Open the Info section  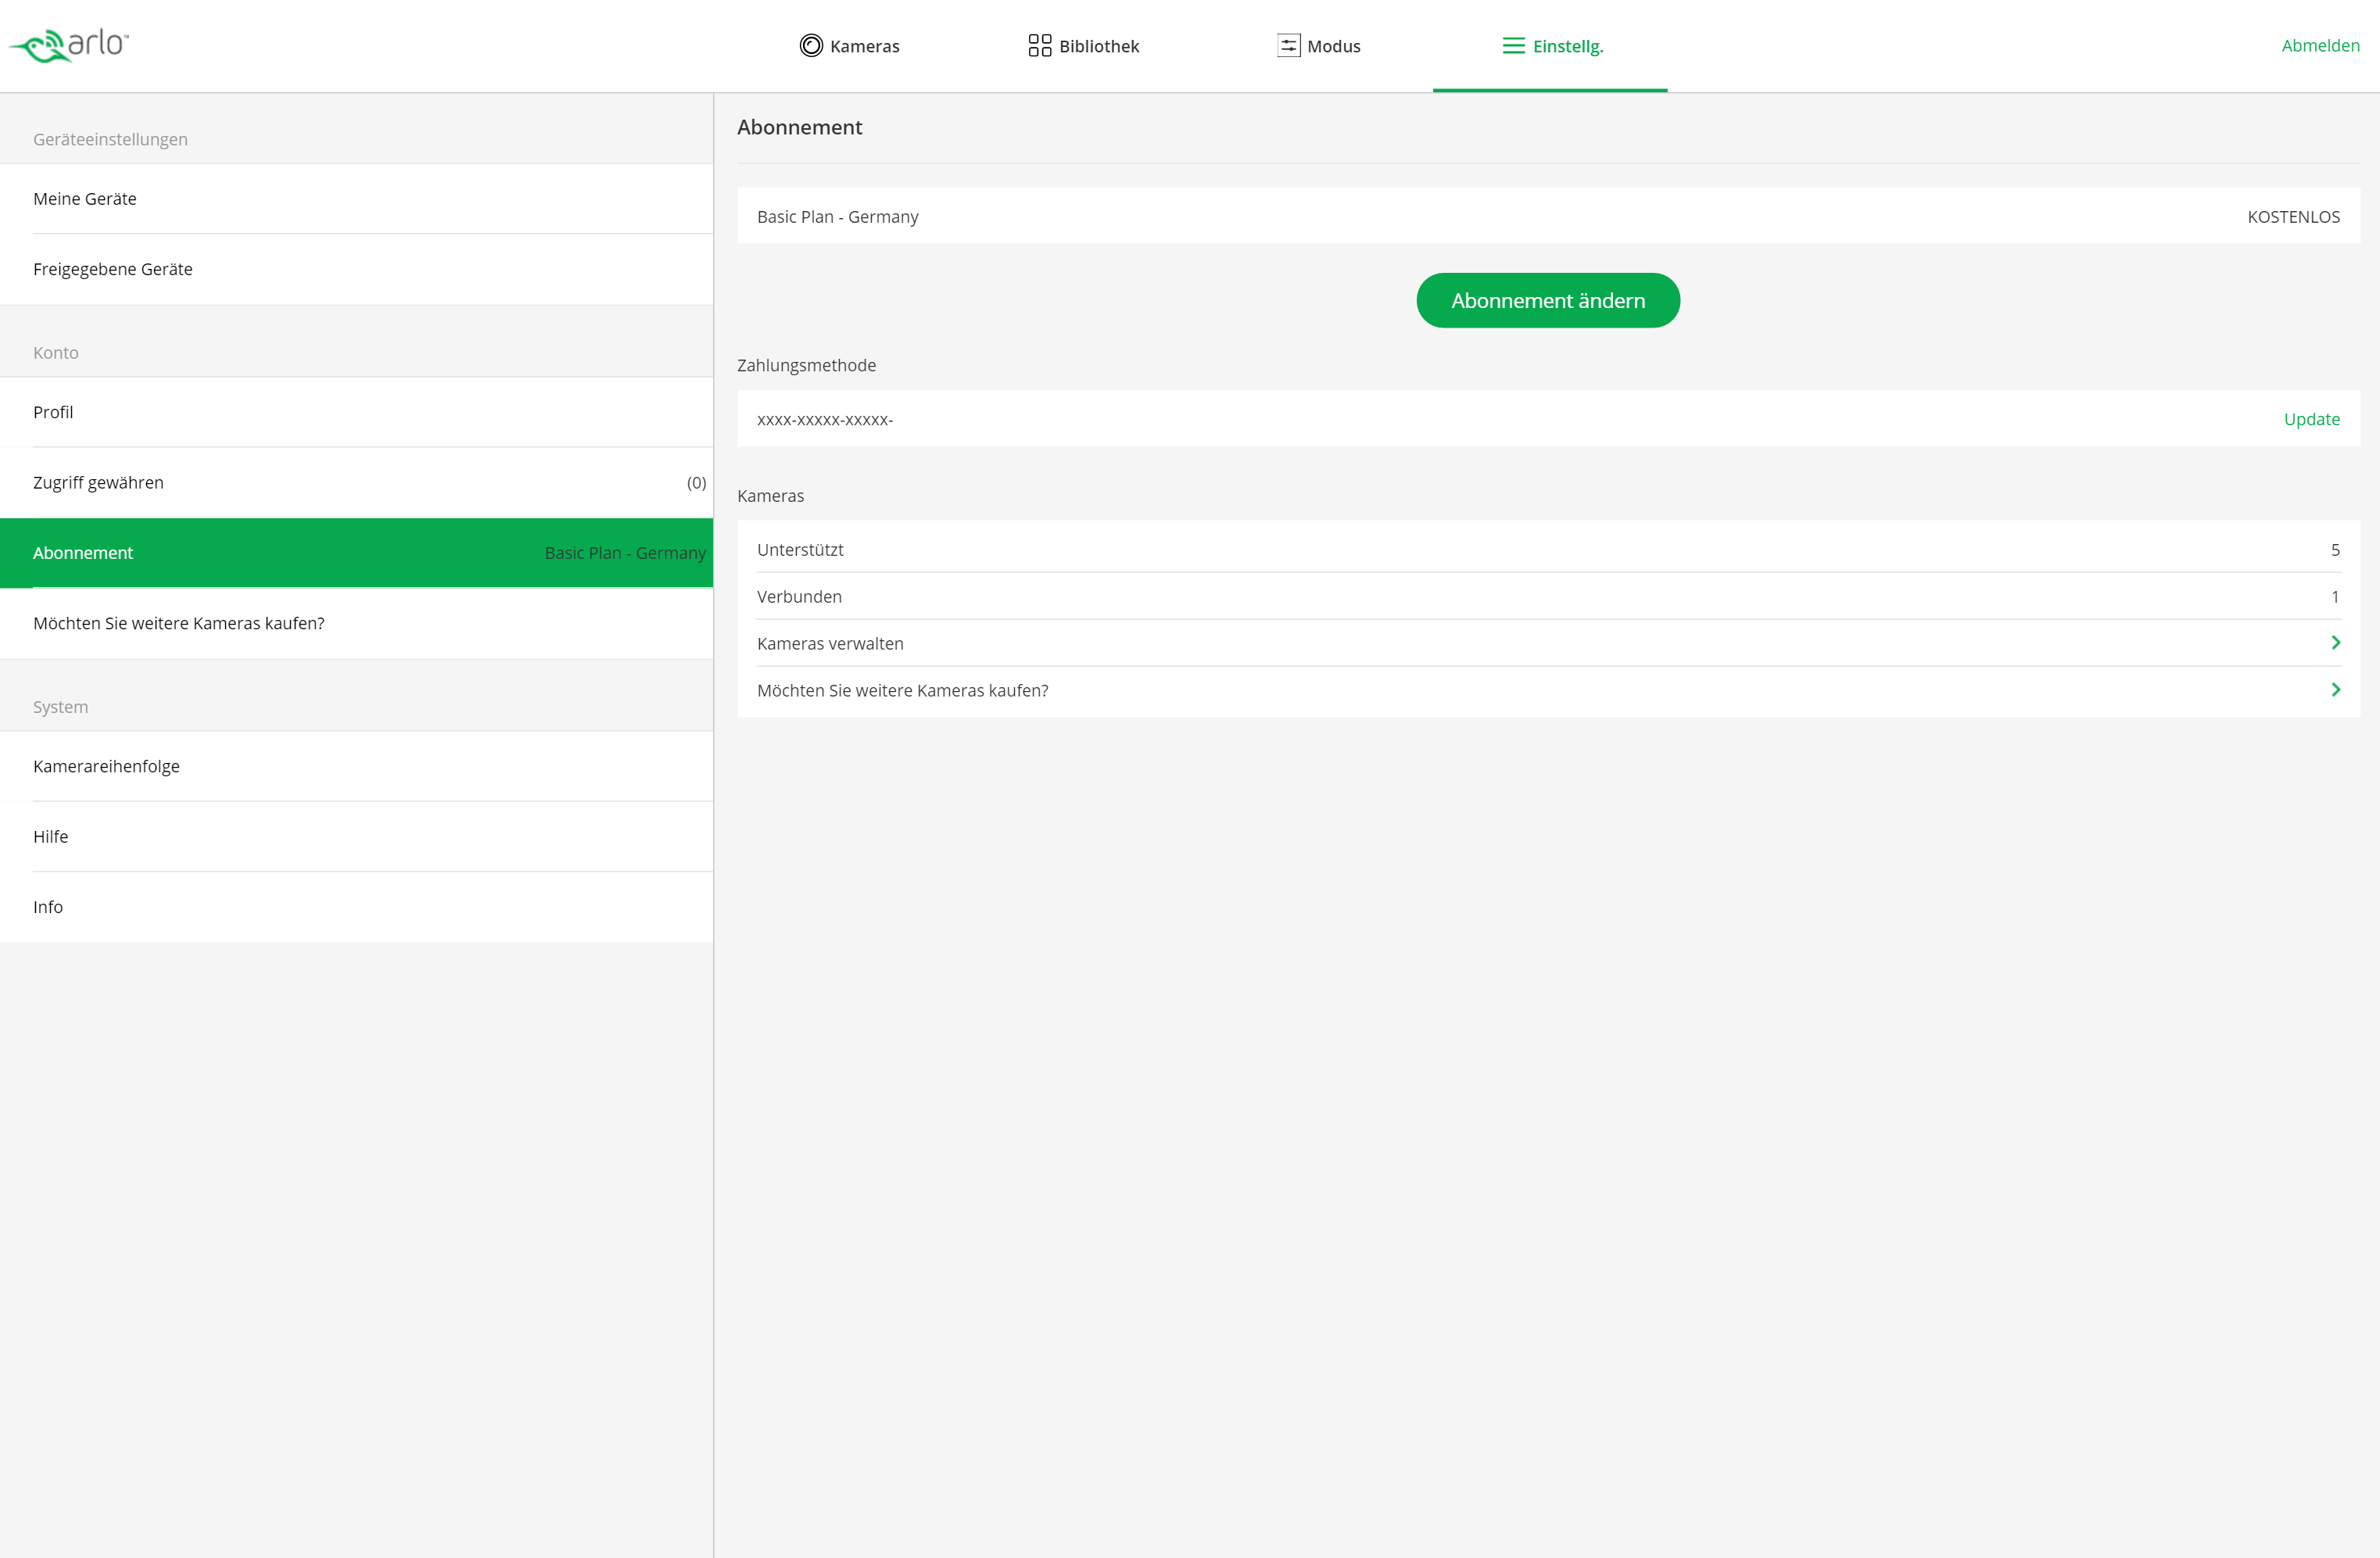356,907
